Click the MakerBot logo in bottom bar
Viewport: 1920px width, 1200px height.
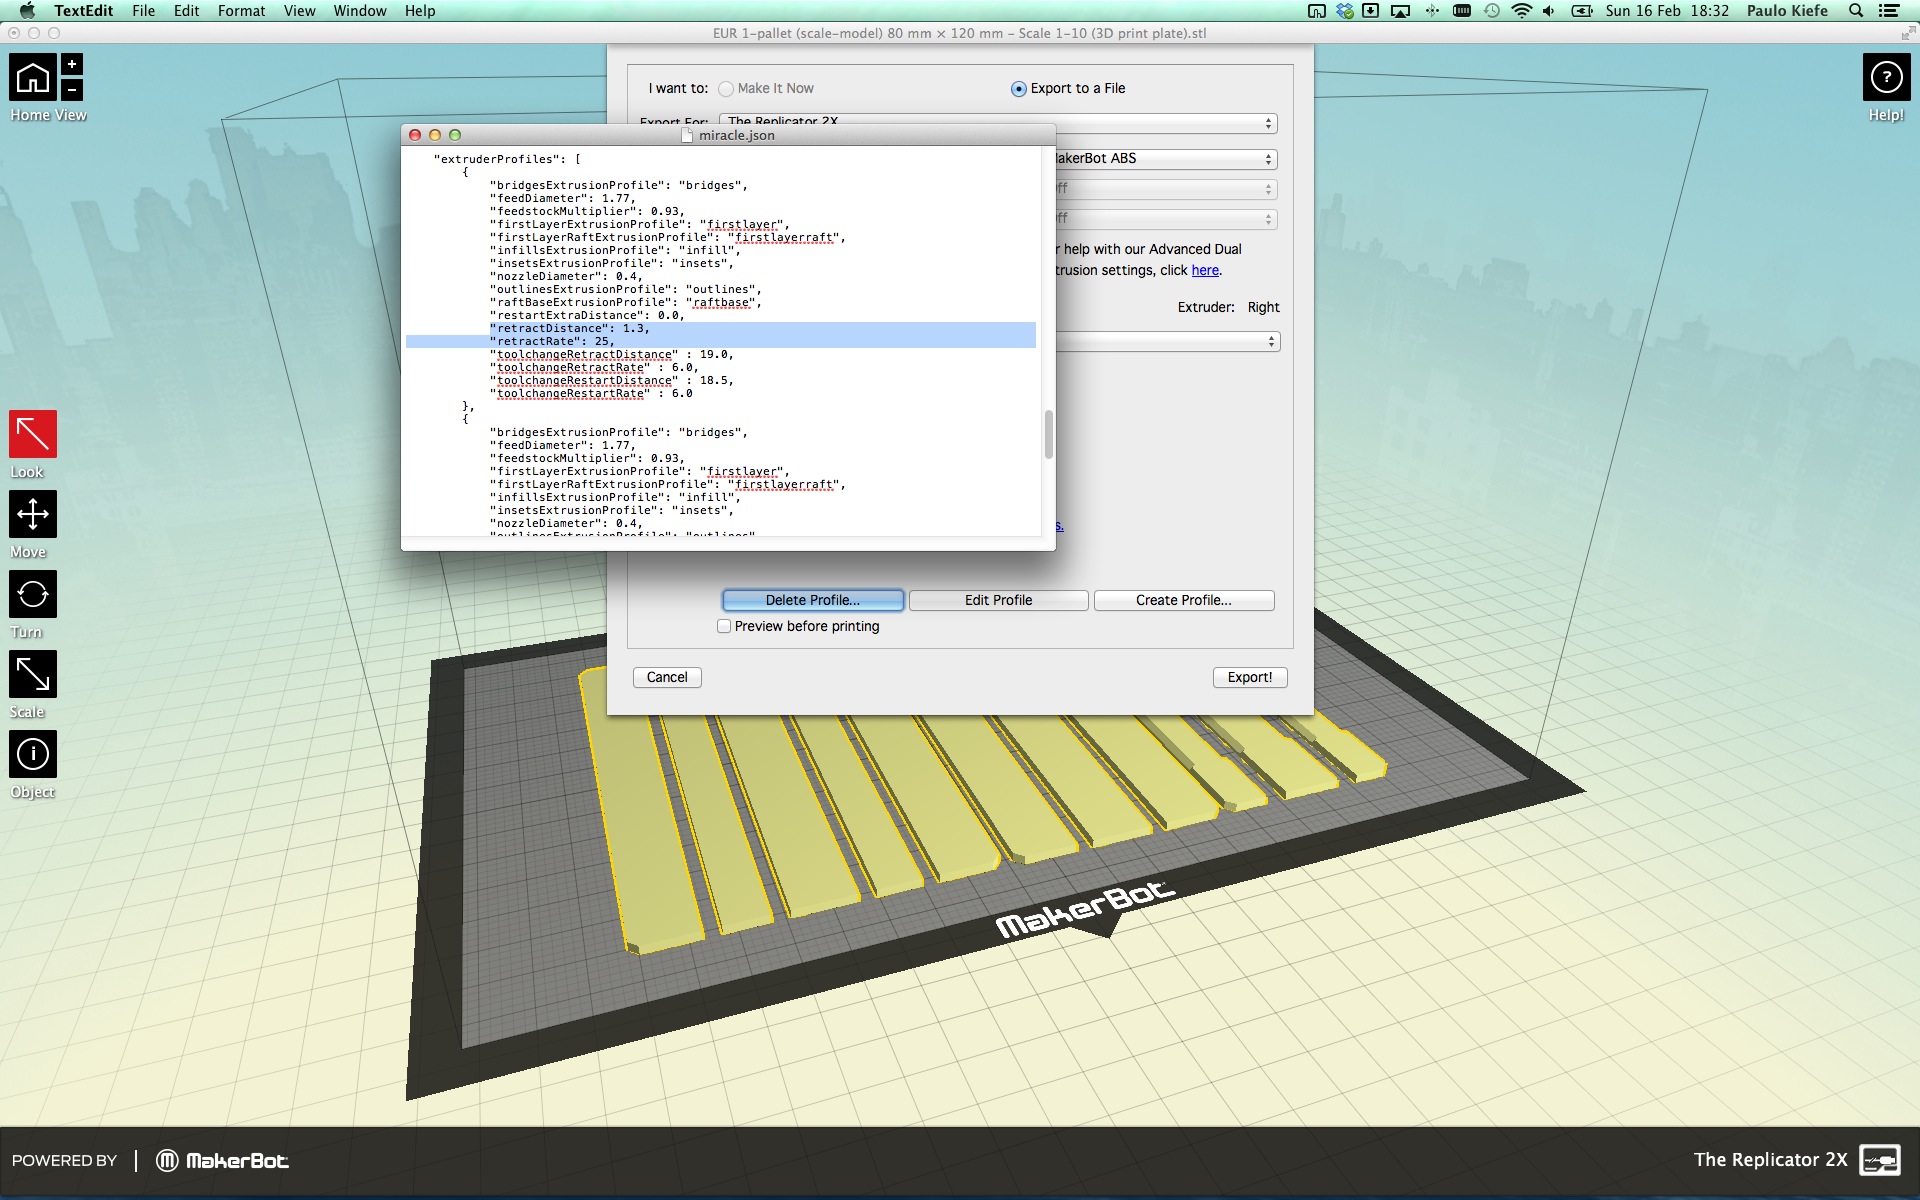click(222, 1160)
